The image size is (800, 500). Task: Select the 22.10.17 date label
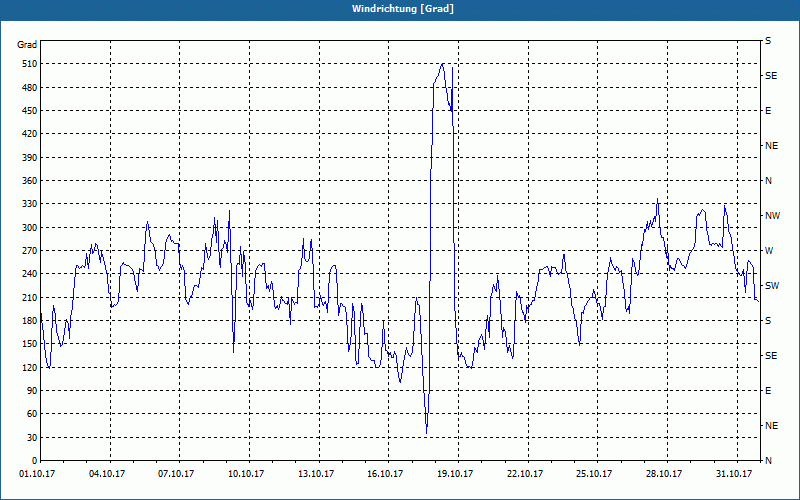(x=524, y=474)
